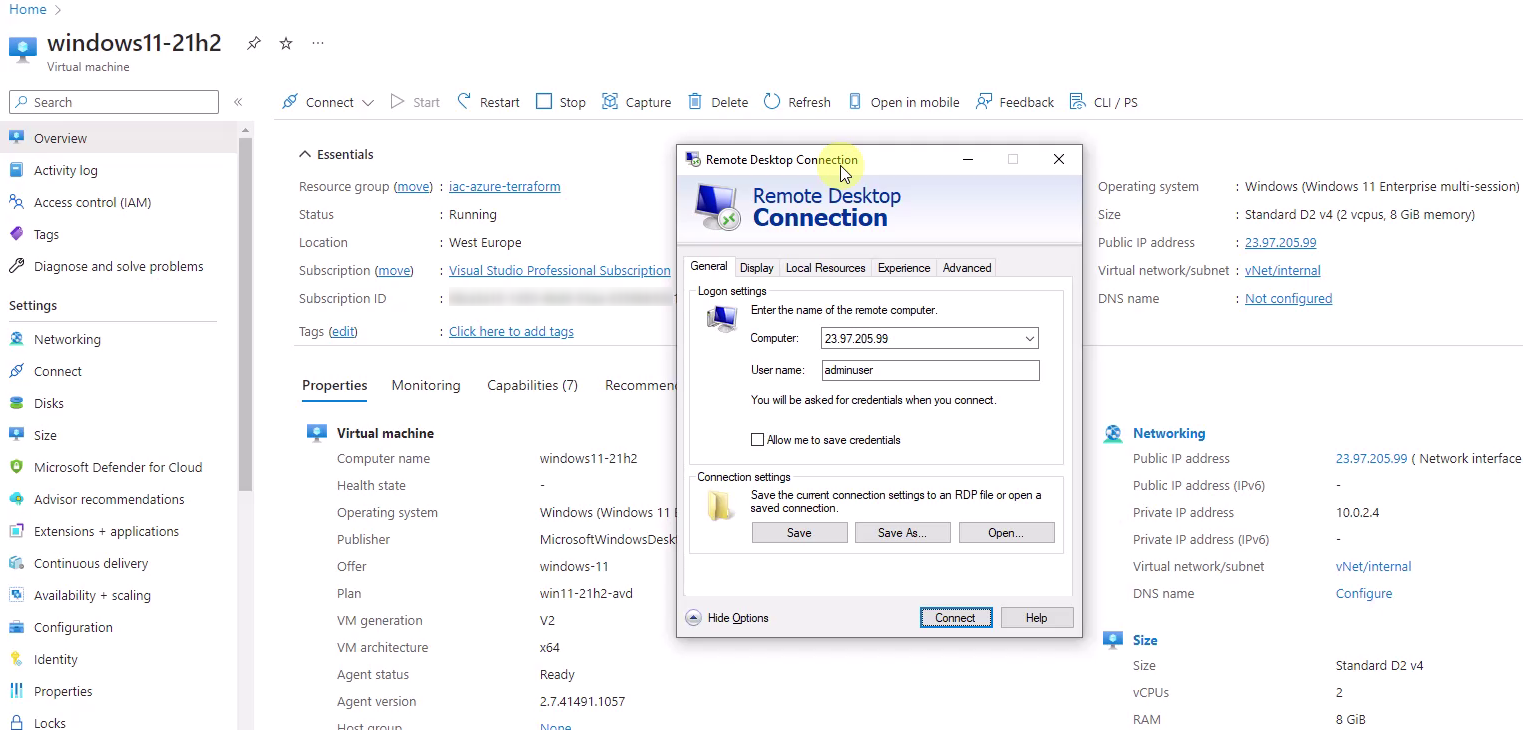Viewport: 1523px width, 730px height.
Task: Click Save connection settings button
Action: pyautogui.click(x=799, y=533)
